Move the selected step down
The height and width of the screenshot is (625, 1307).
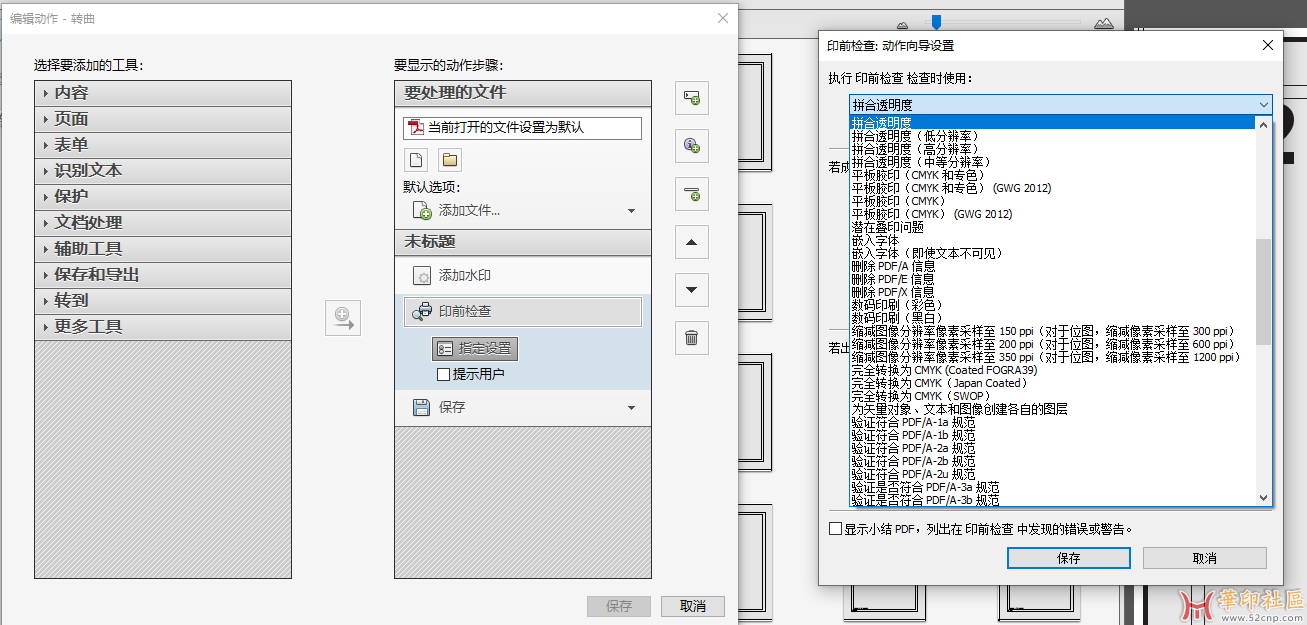tap(691, 290)
